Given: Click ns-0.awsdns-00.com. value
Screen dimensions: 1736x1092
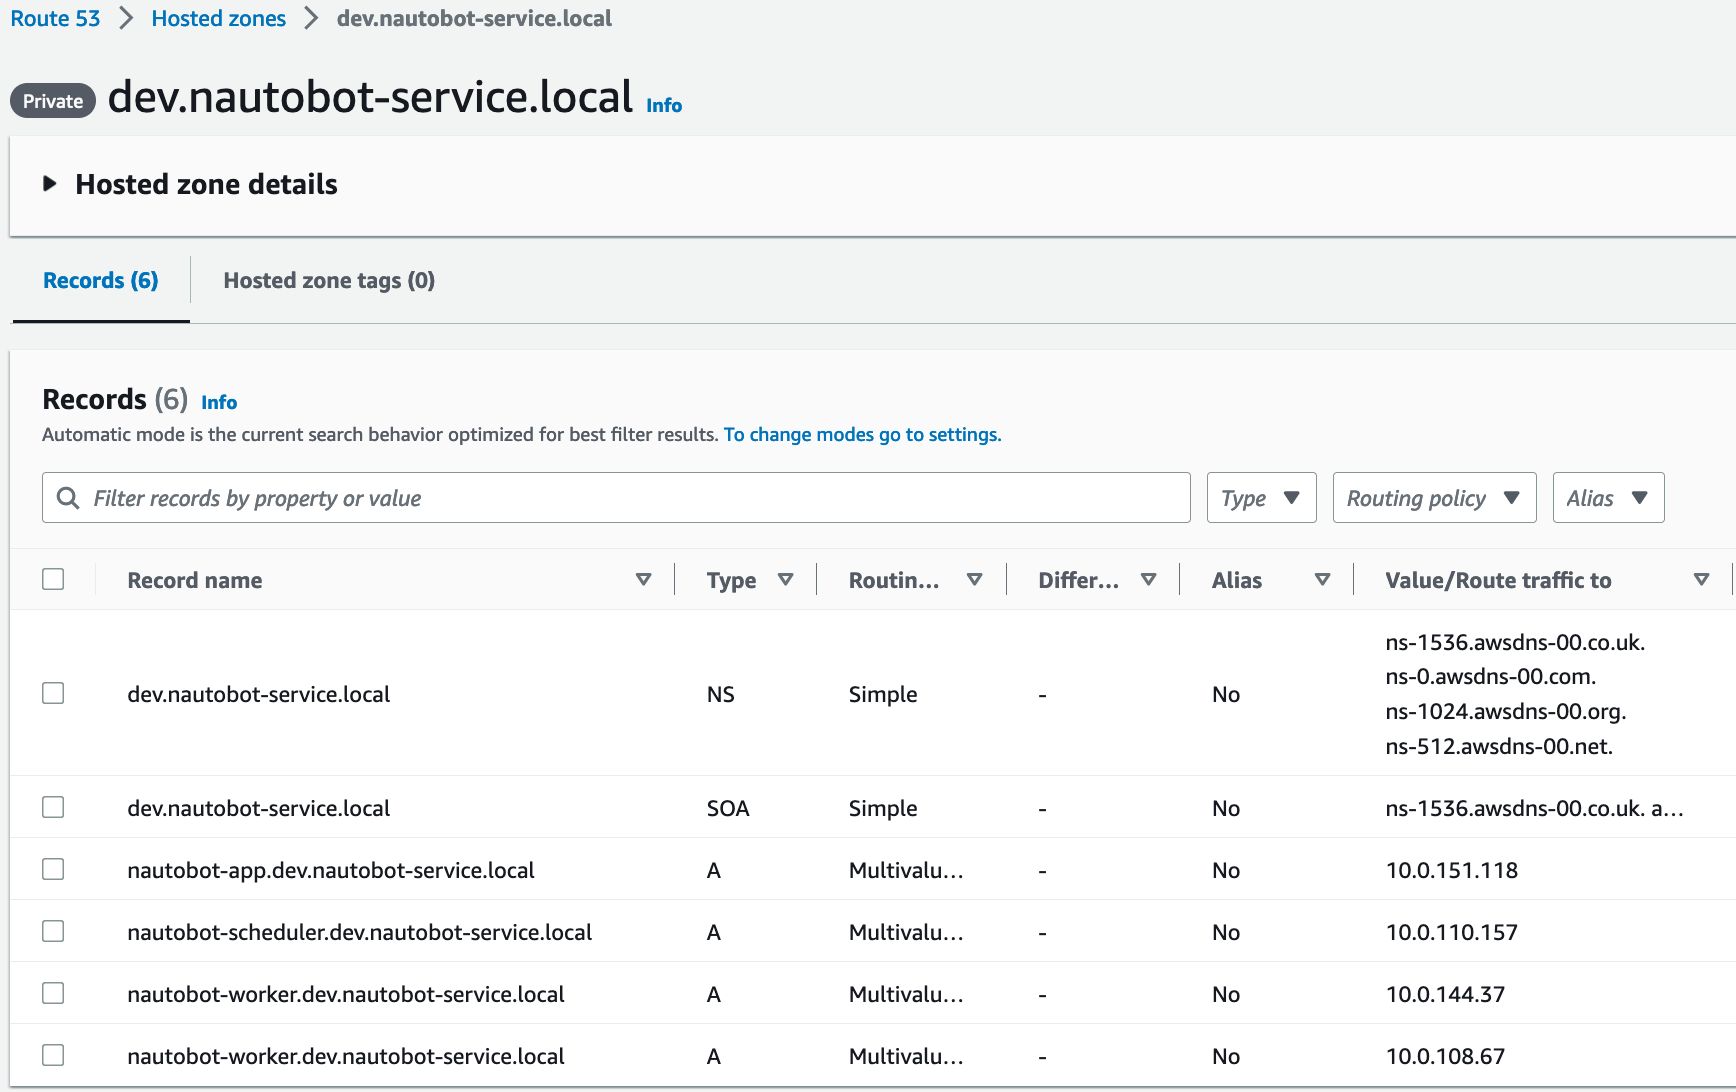Looking at the screenshot, I should click(1490, 676).
